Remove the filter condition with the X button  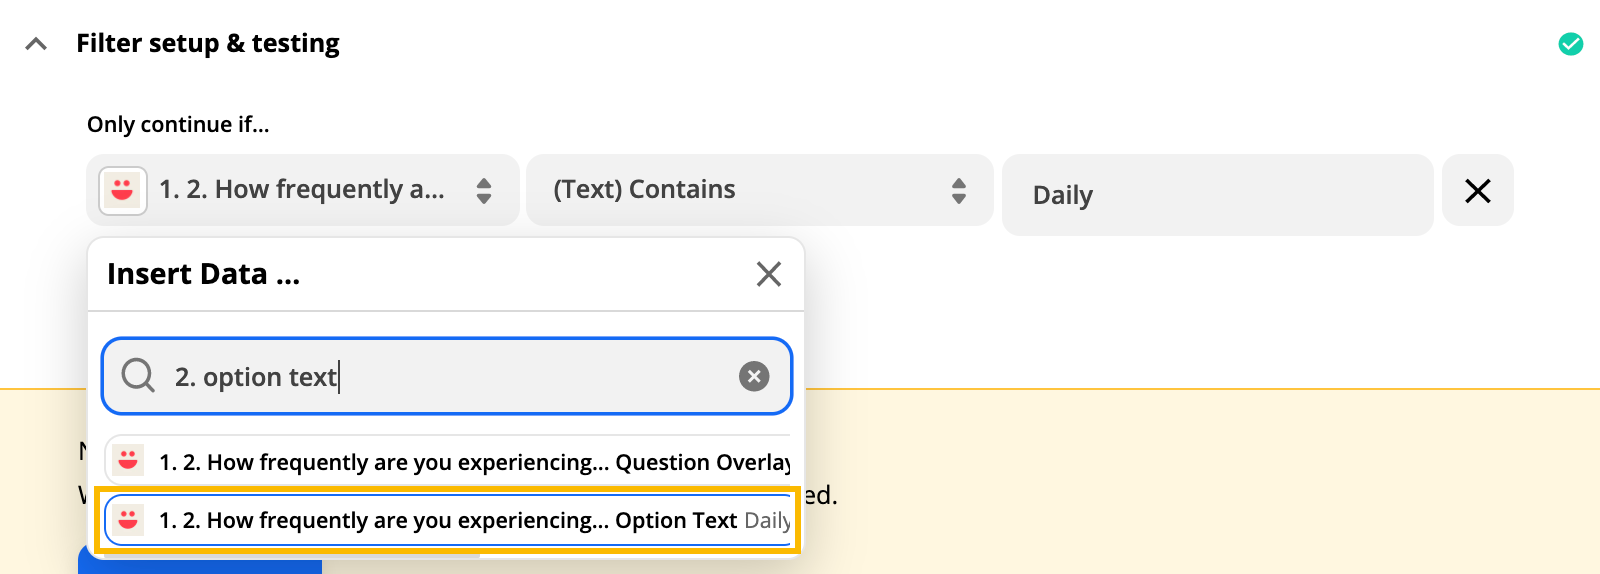[1478, 190]
